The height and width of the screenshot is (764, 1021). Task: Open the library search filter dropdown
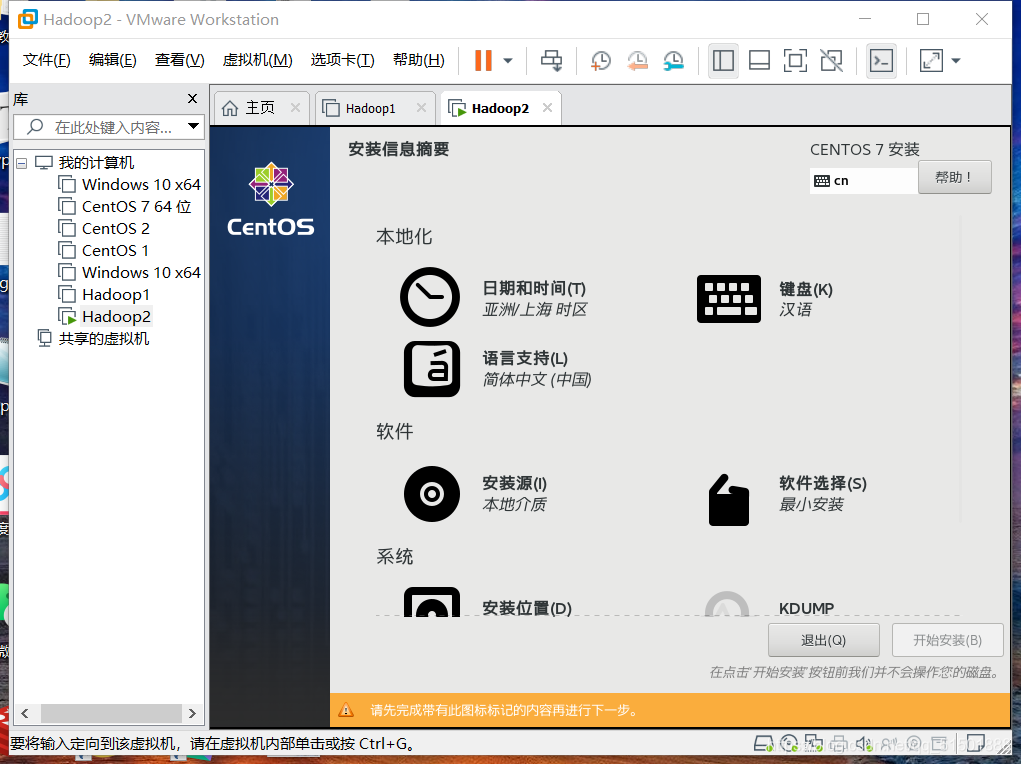193,126
